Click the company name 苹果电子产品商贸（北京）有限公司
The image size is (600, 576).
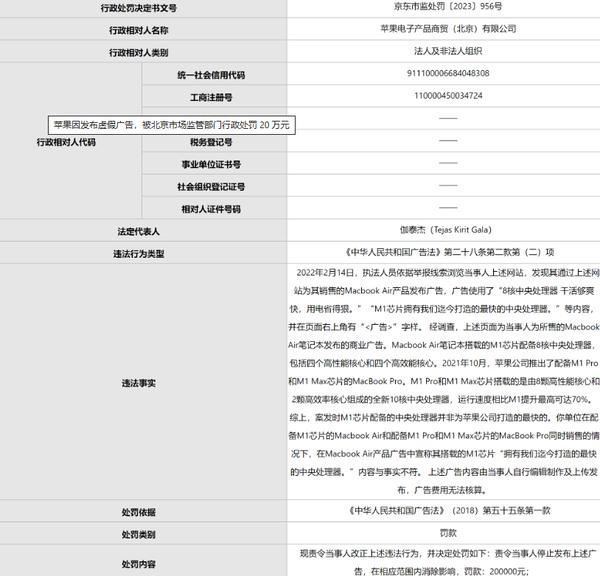pos(448,29)
